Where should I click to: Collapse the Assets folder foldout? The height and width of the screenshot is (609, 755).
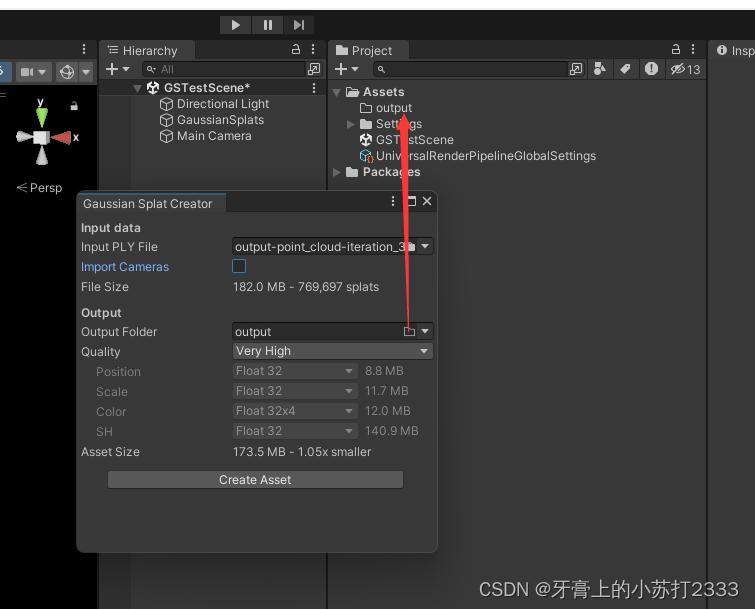337,92
